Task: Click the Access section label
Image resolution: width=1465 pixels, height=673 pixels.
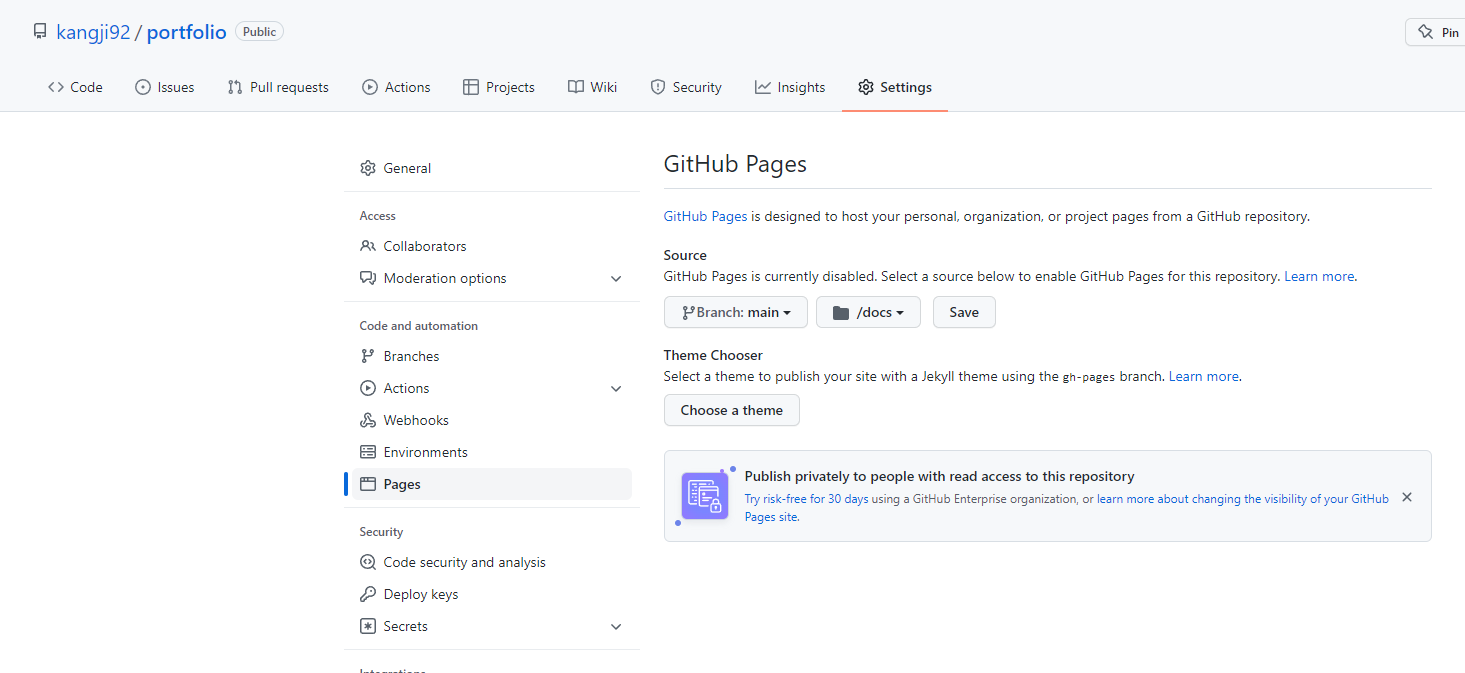Action: click(x=378, y=216)
